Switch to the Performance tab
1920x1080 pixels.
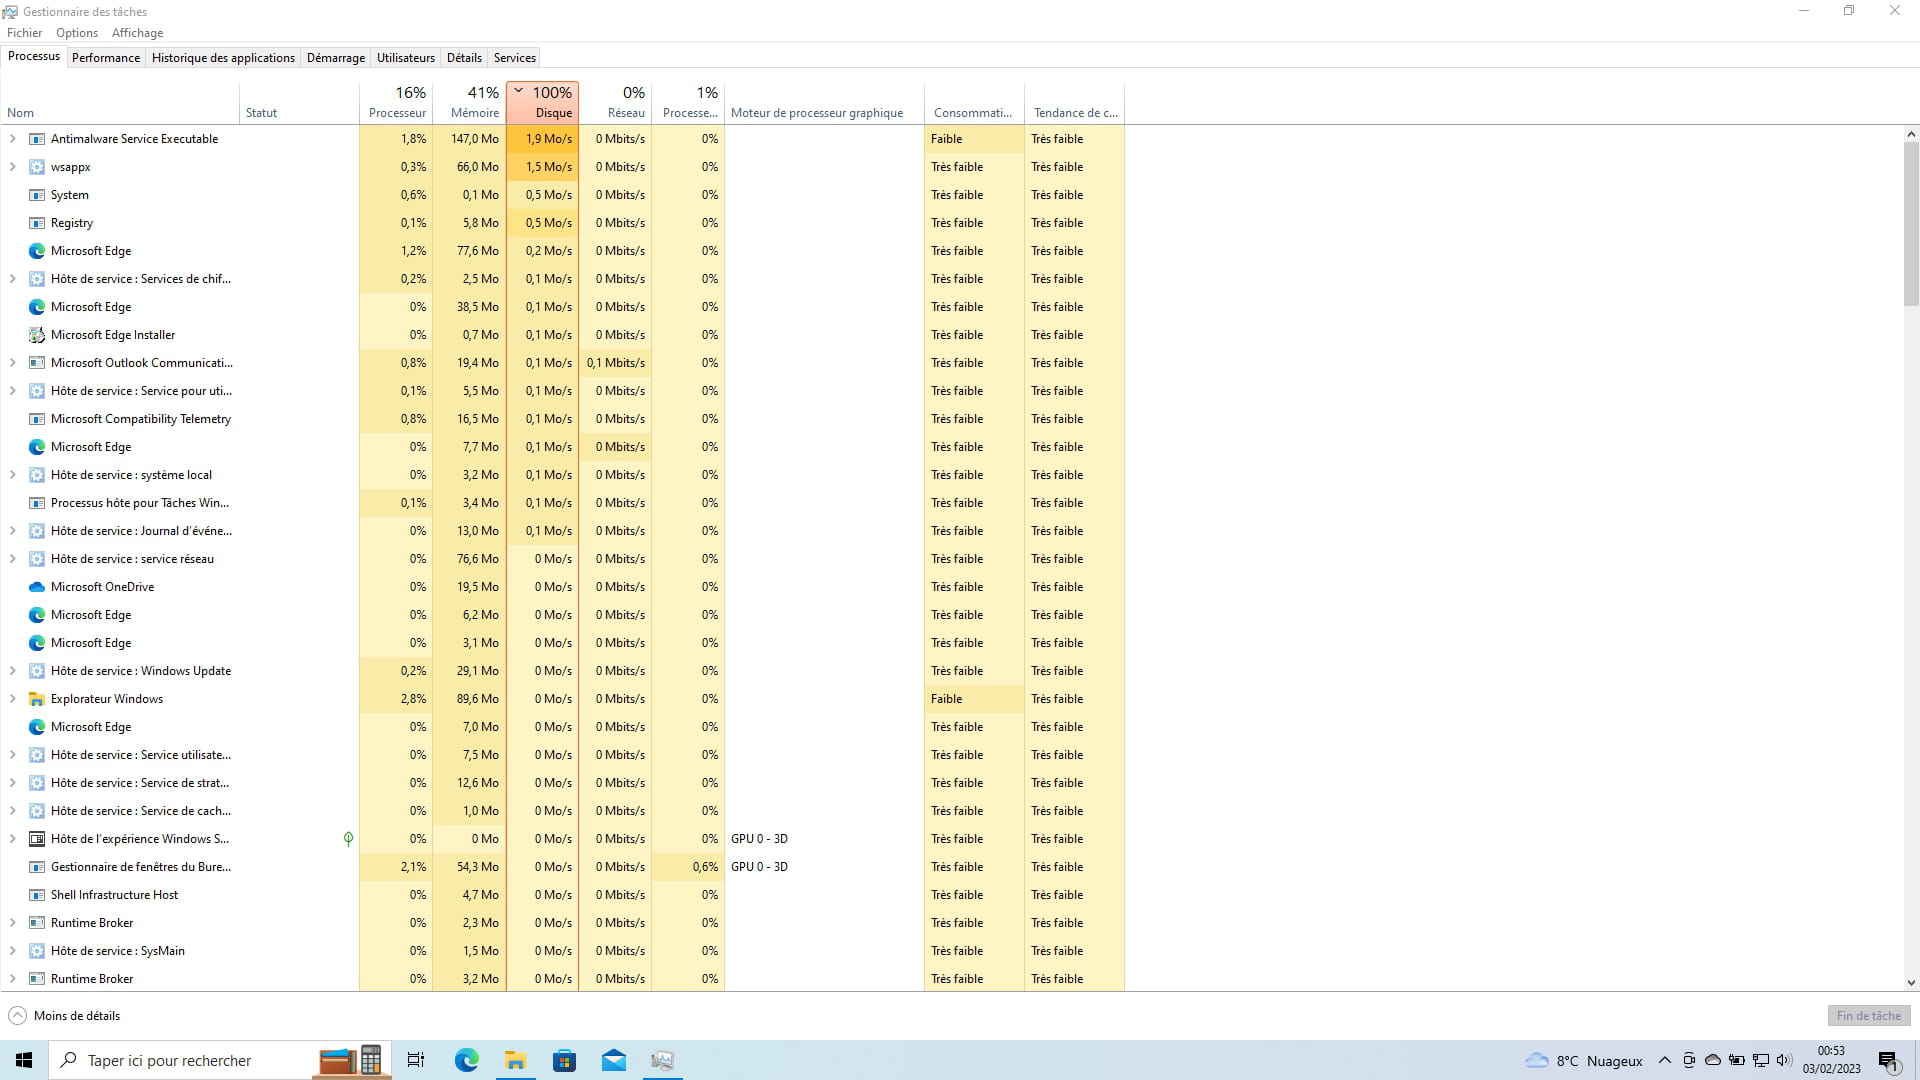[x=106, y=58]
